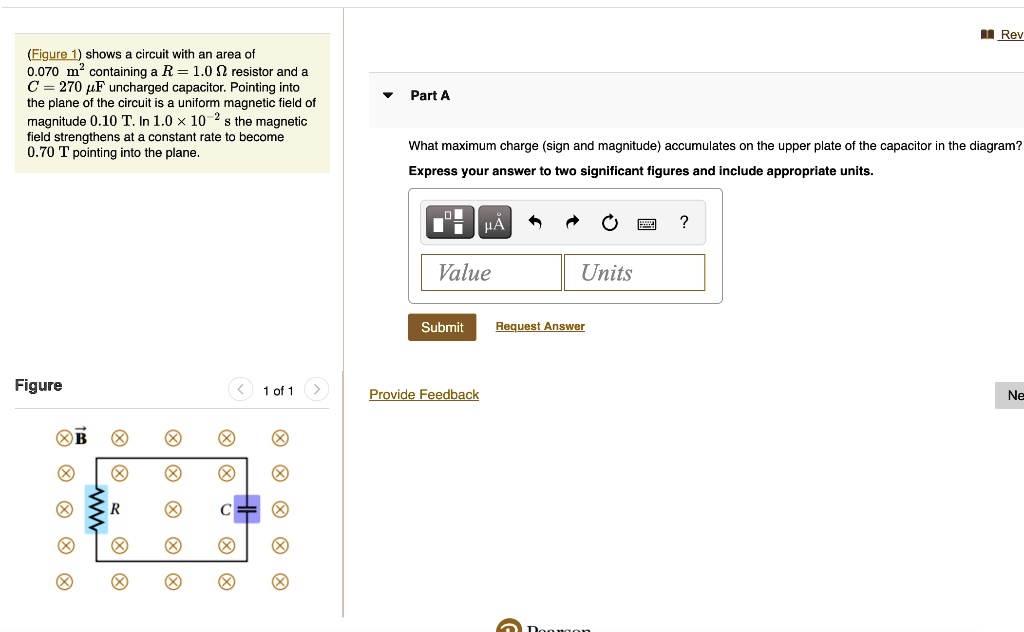Viewport: 1024px width, 632px height.
Task: Open keyboard shortcuts from answer toolbar
Action: (647, 223)
